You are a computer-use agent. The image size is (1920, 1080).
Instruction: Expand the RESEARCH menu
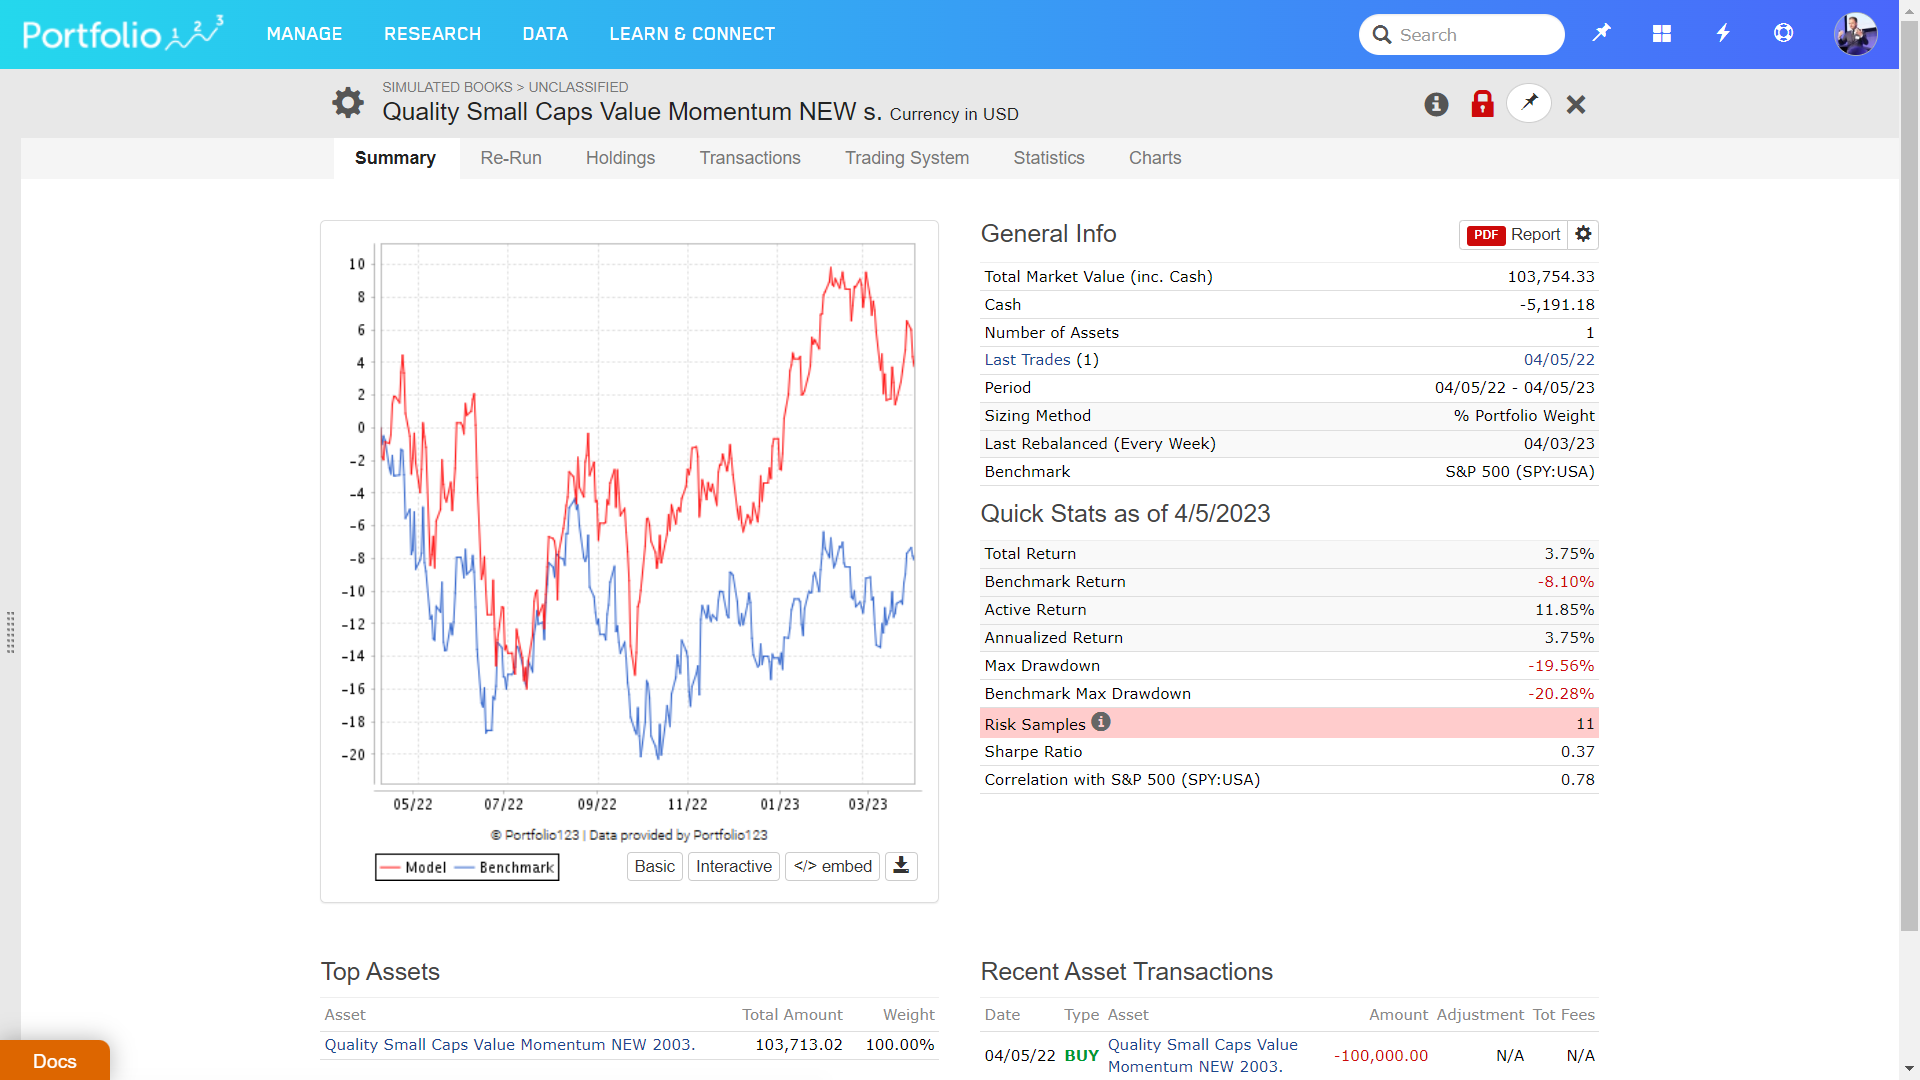[x=432, y=34]
